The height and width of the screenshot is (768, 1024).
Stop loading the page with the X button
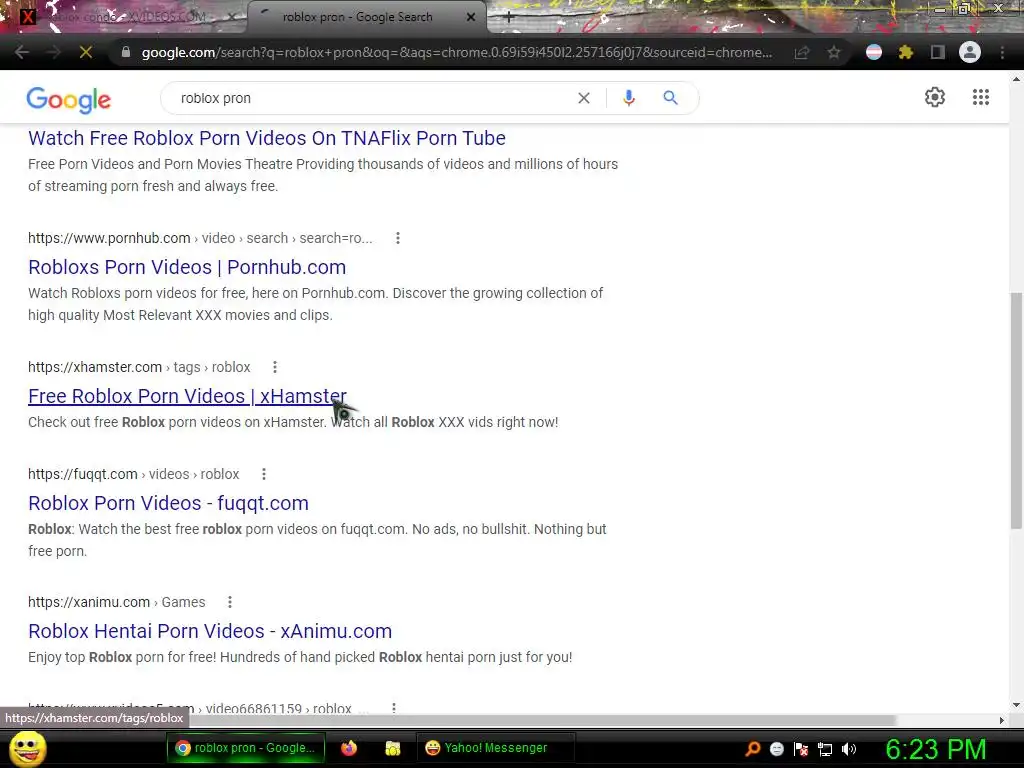pos(86,52)
